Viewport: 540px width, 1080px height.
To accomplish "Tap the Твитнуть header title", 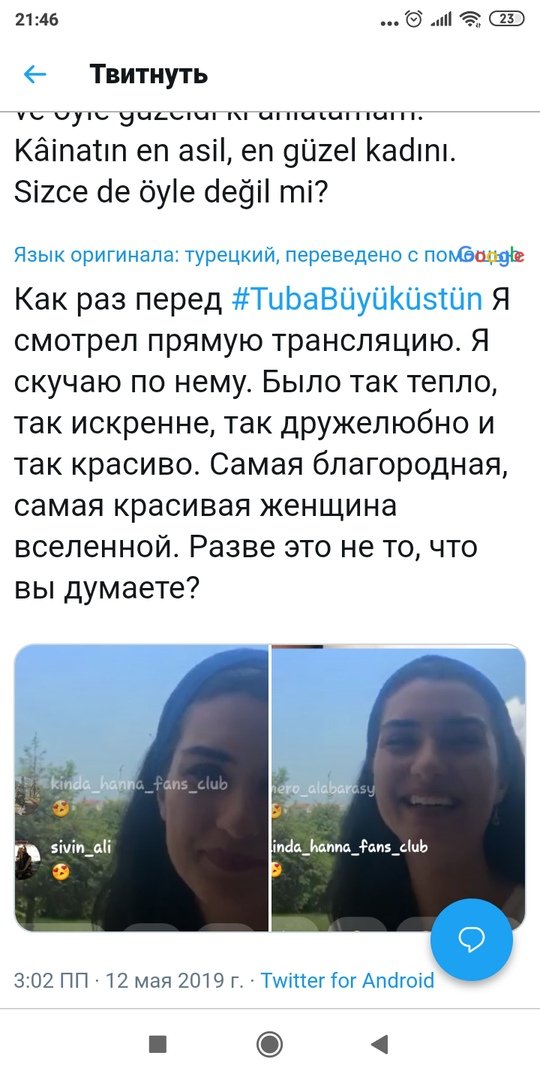I will pyautogui.click(x=148, y=74).
